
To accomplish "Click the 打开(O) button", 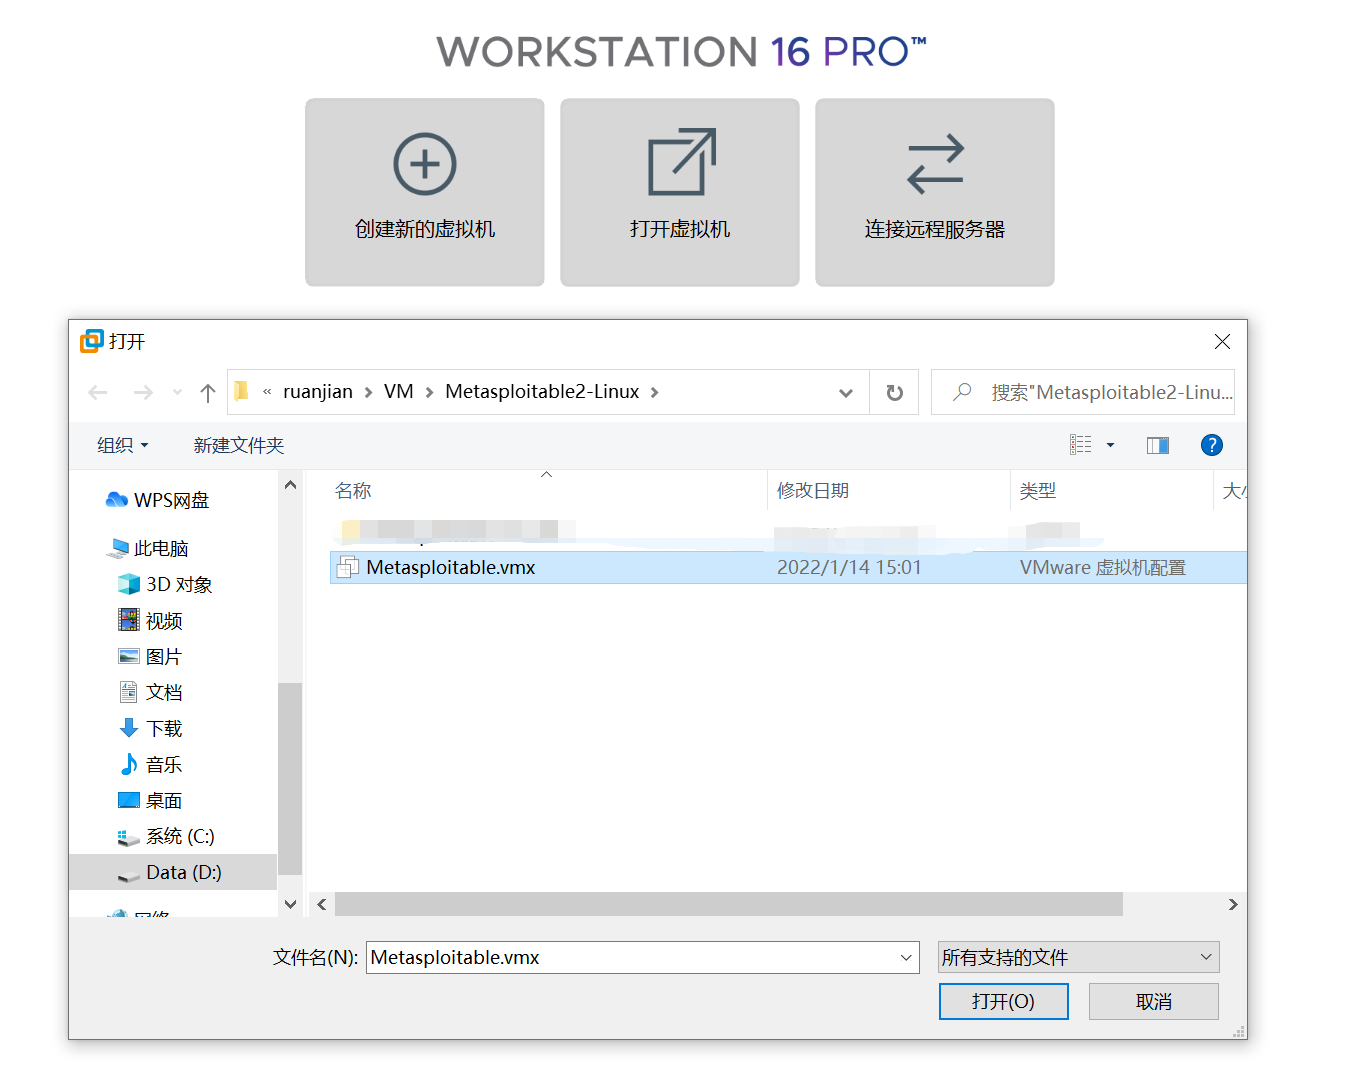I will tap(1004, 1001).
